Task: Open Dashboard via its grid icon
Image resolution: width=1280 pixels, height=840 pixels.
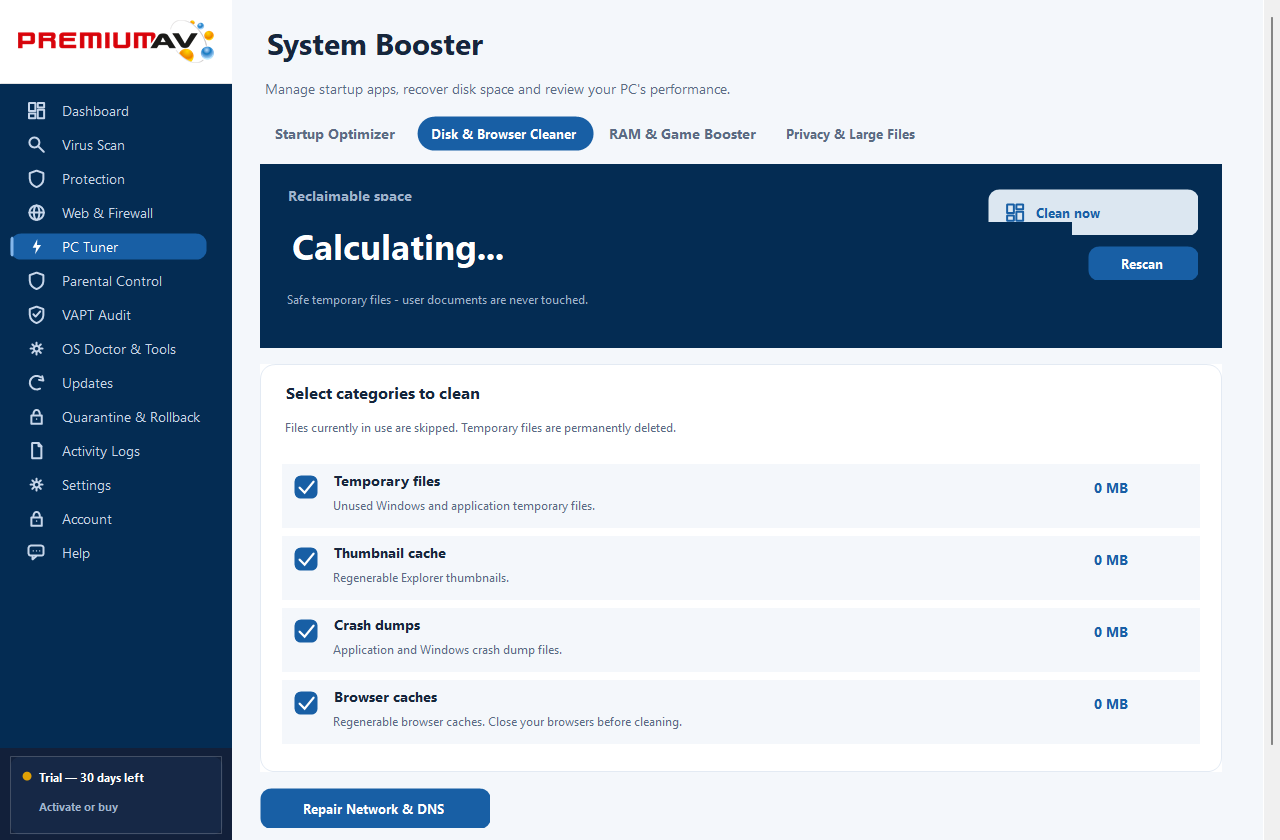Action: pyautogui.click(x=37, y=111)
